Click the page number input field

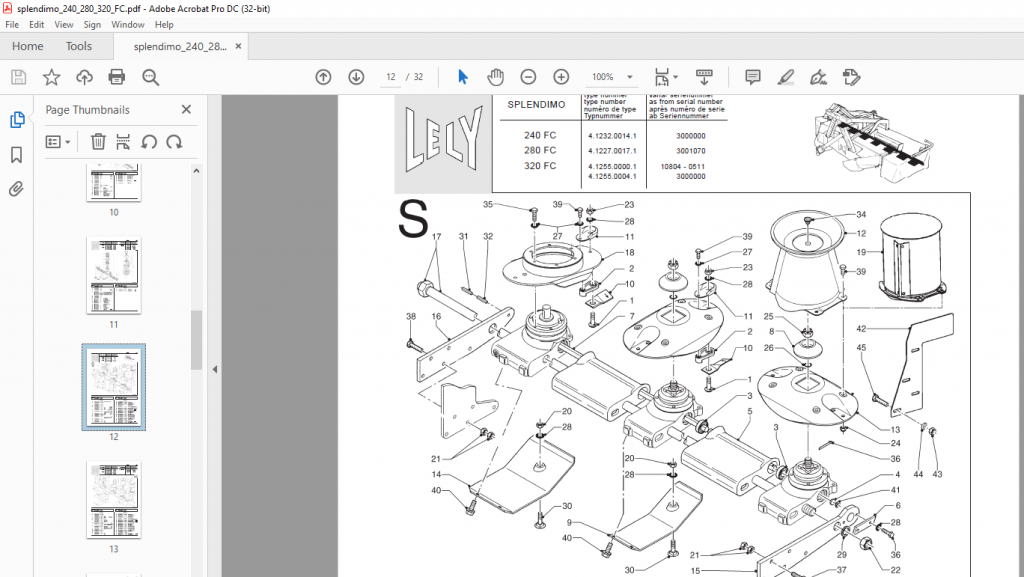pyautogui.click(x=391, y=77)
